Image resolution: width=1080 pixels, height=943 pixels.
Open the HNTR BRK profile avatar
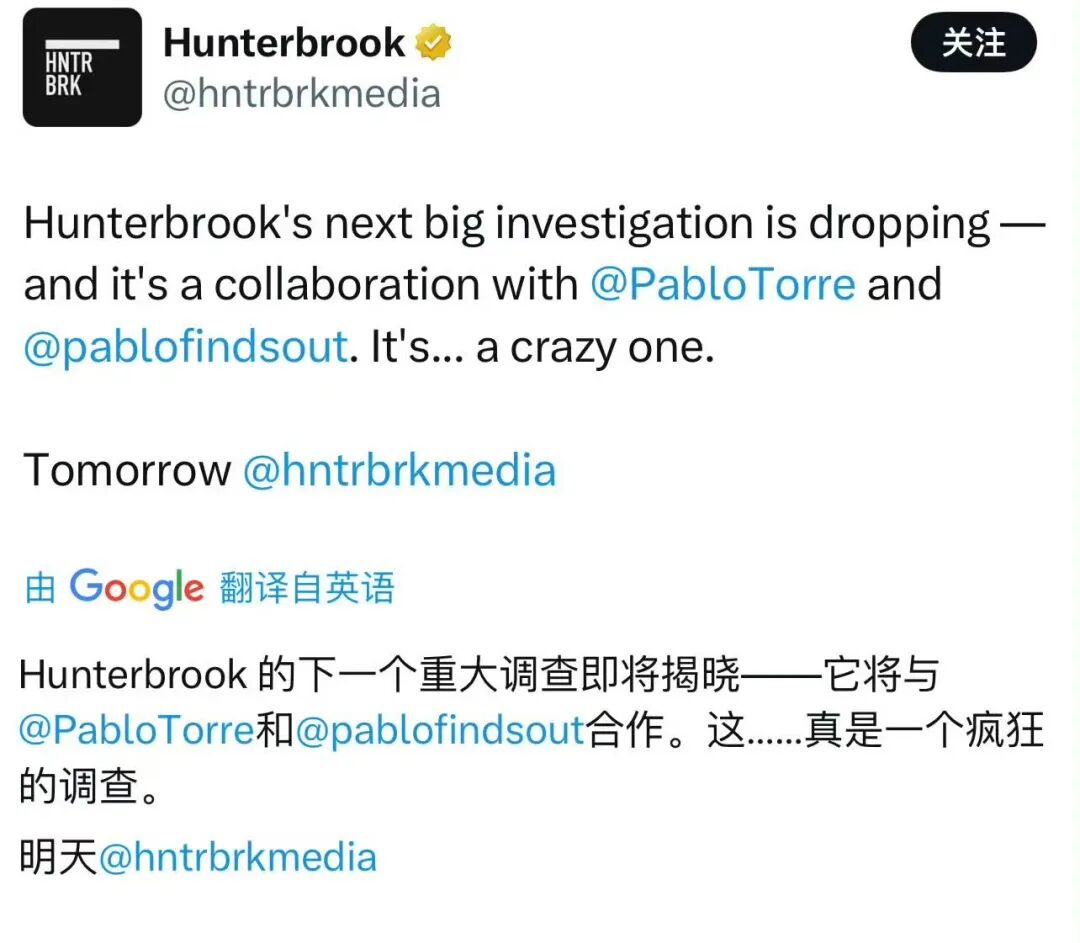tap(82, 67)
